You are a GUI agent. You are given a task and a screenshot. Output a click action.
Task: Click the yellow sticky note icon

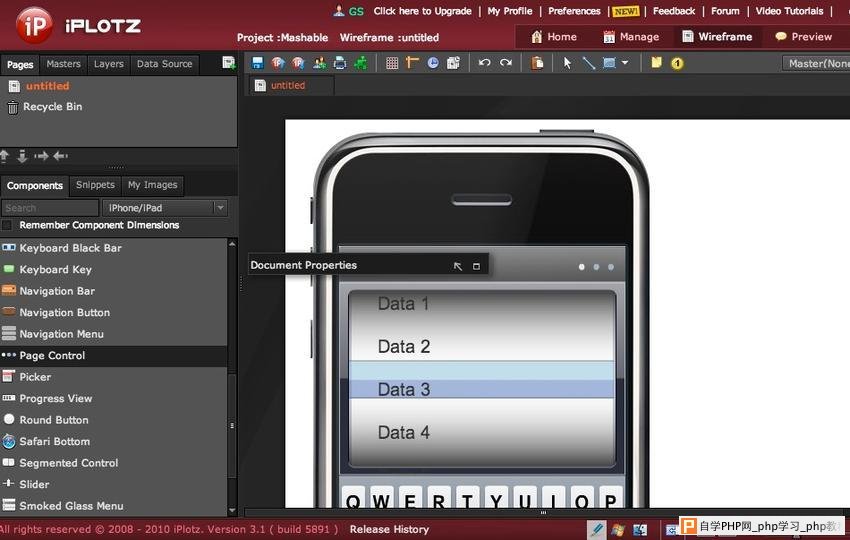point(656,62)
